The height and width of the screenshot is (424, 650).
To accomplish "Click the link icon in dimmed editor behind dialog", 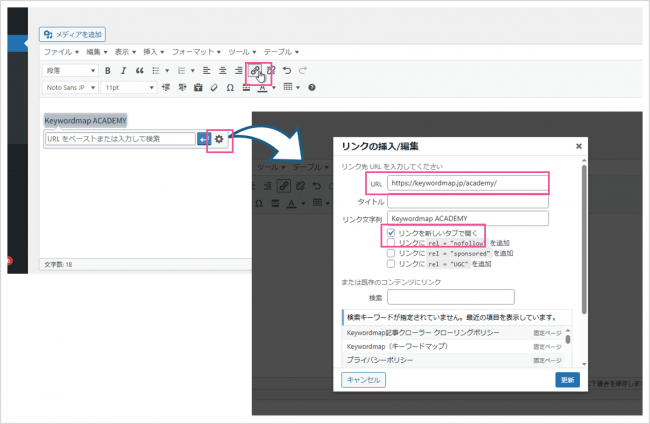I will point(284,186).
